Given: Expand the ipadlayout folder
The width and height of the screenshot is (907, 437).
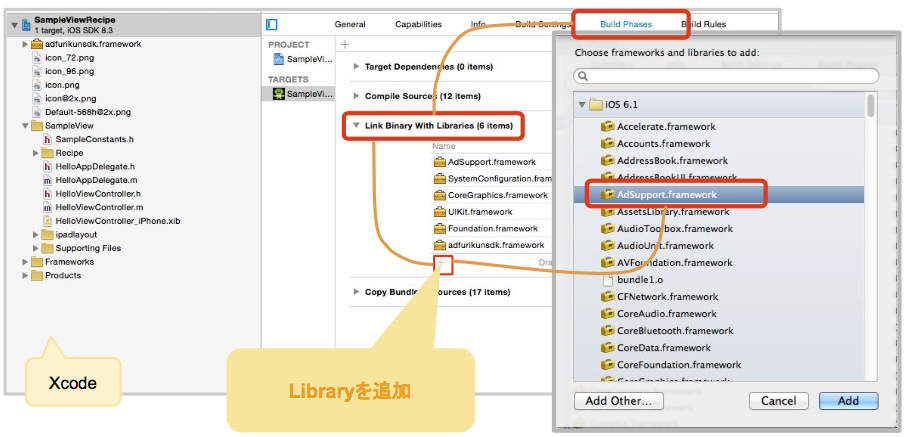Looking at the screenshot, I should coord(35,234).
